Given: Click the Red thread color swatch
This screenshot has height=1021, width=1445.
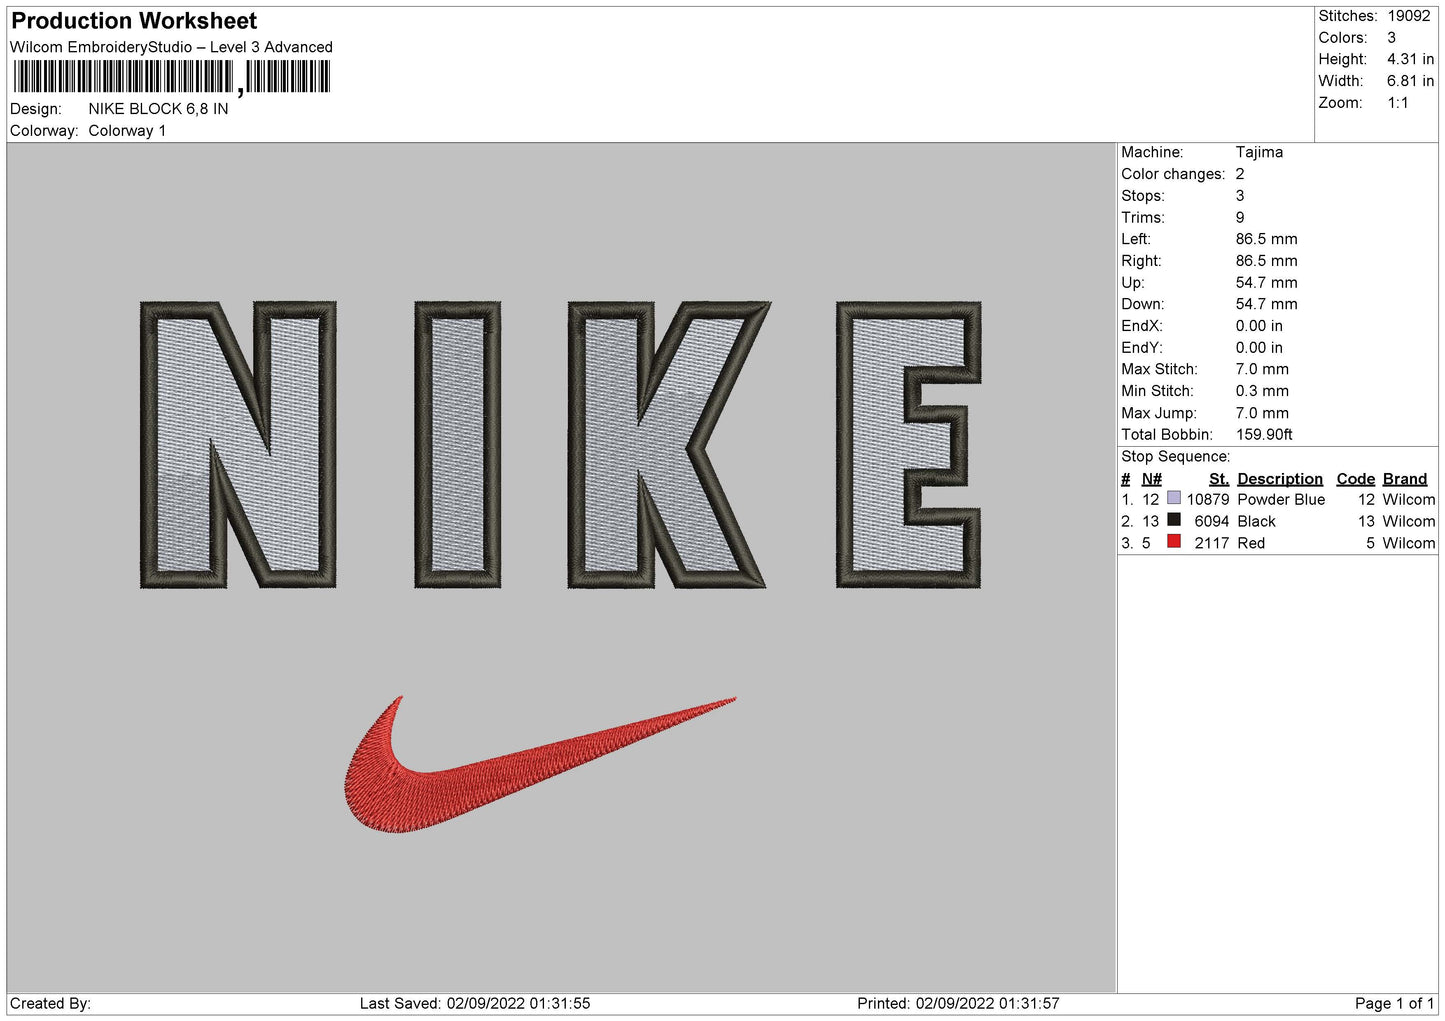Looking at the screenshot, I should [1174, 542].
